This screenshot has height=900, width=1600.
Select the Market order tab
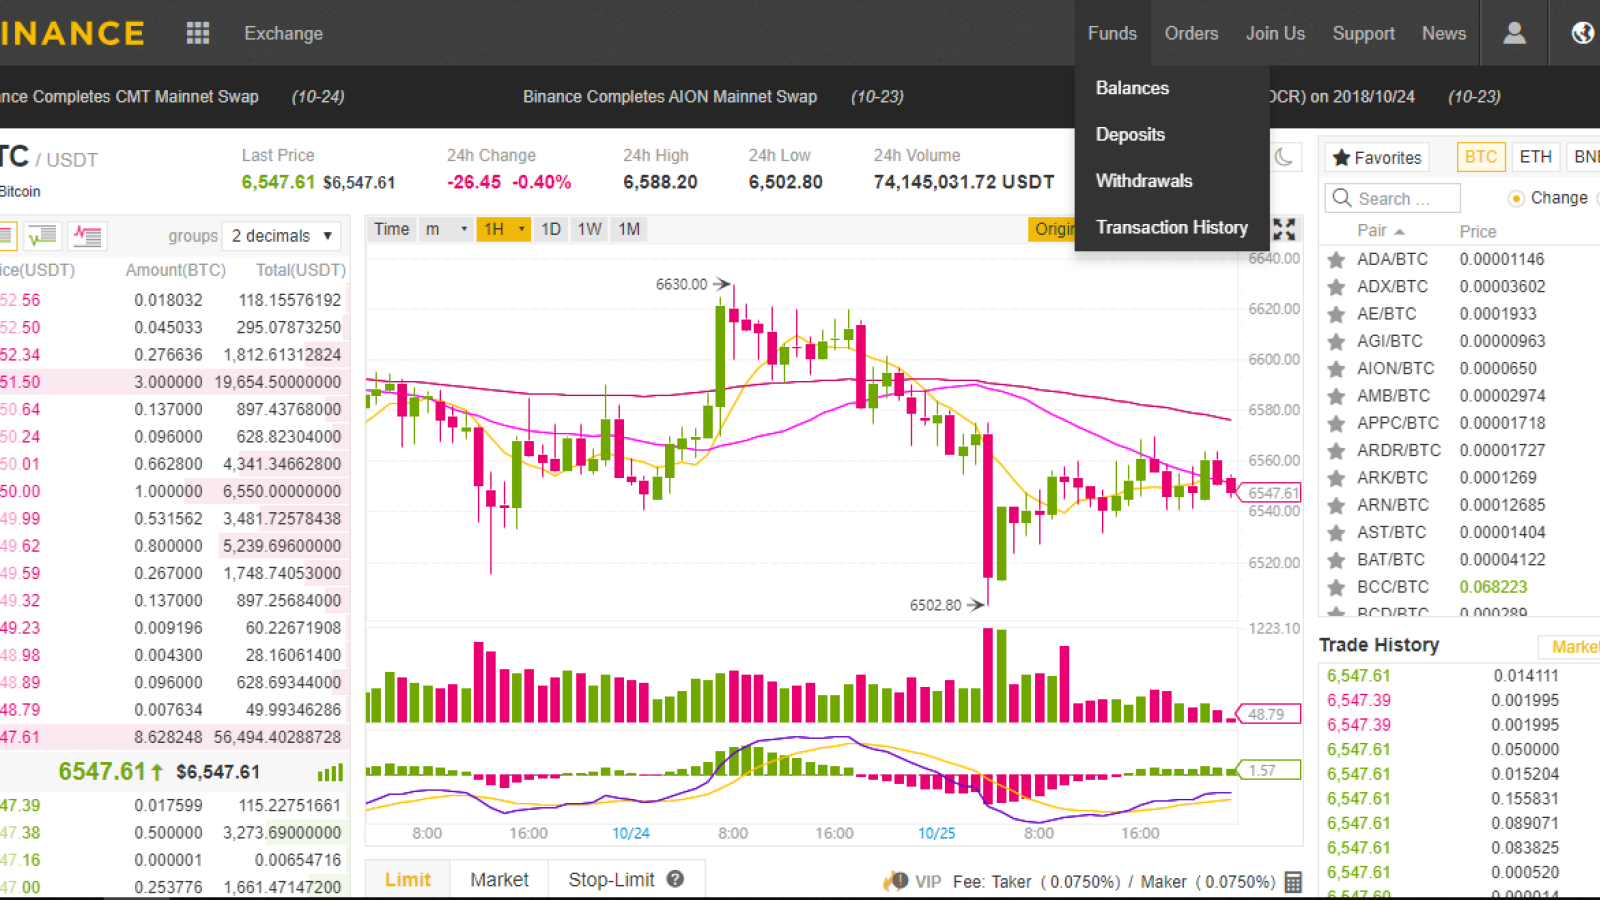(499, 880)
